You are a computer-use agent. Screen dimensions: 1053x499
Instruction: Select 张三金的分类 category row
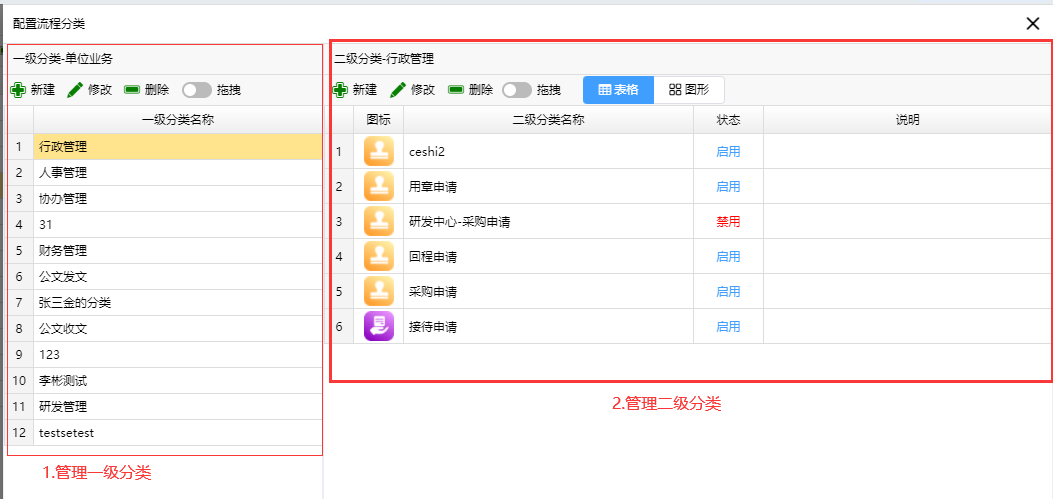point(177,303)
